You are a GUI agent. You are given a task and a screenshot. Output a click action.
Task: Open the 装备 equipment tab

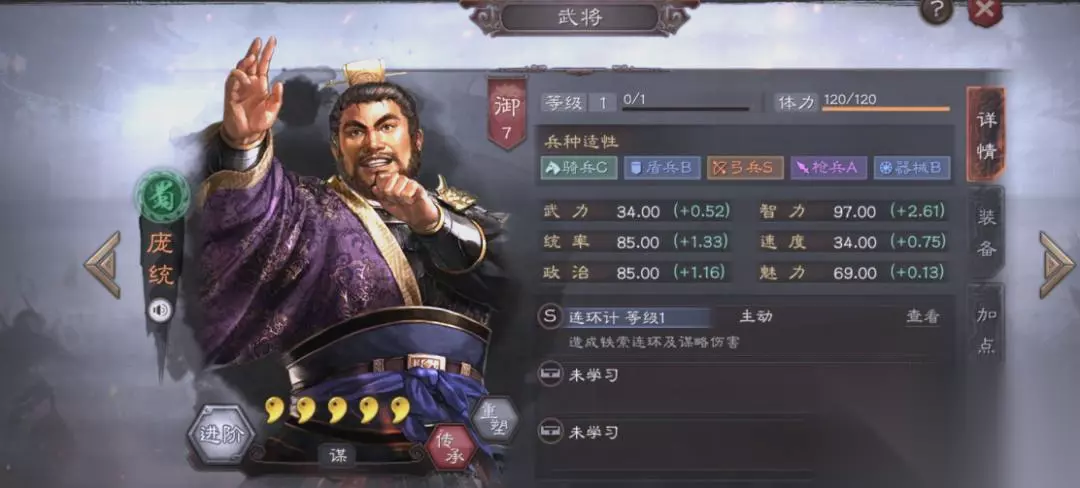986,232
